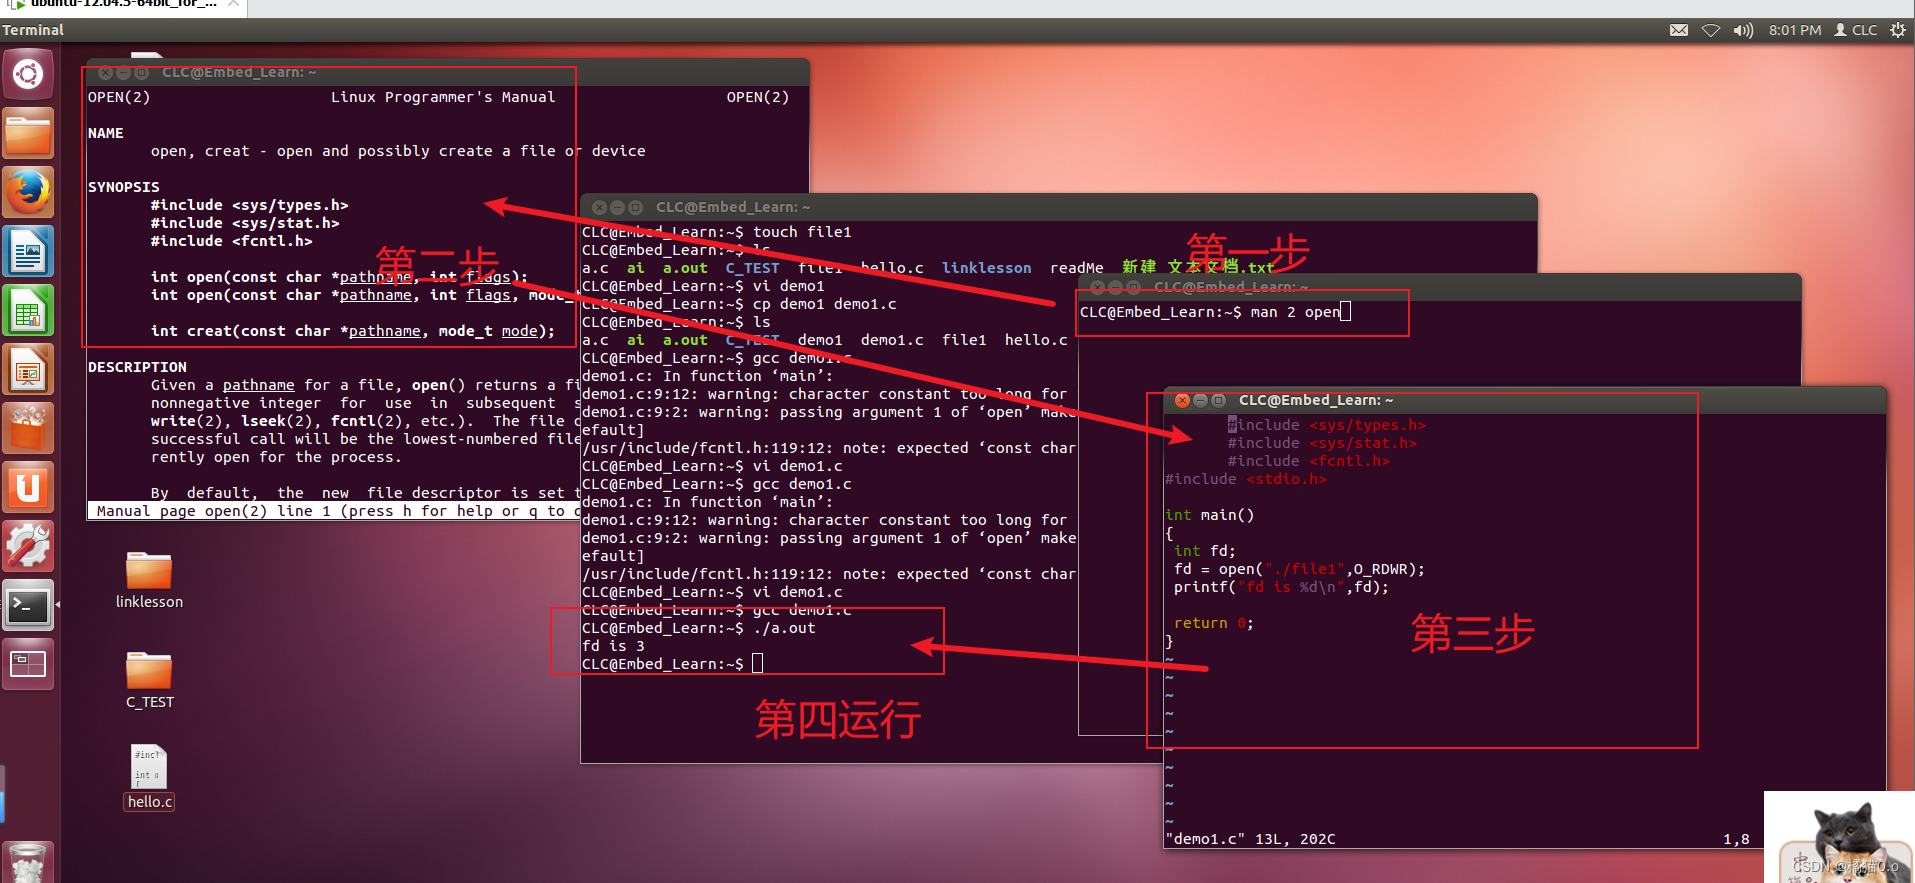Click vim cursor position '1,8'
Screen dimensions: 1915x883
[x=1736, y=839]
